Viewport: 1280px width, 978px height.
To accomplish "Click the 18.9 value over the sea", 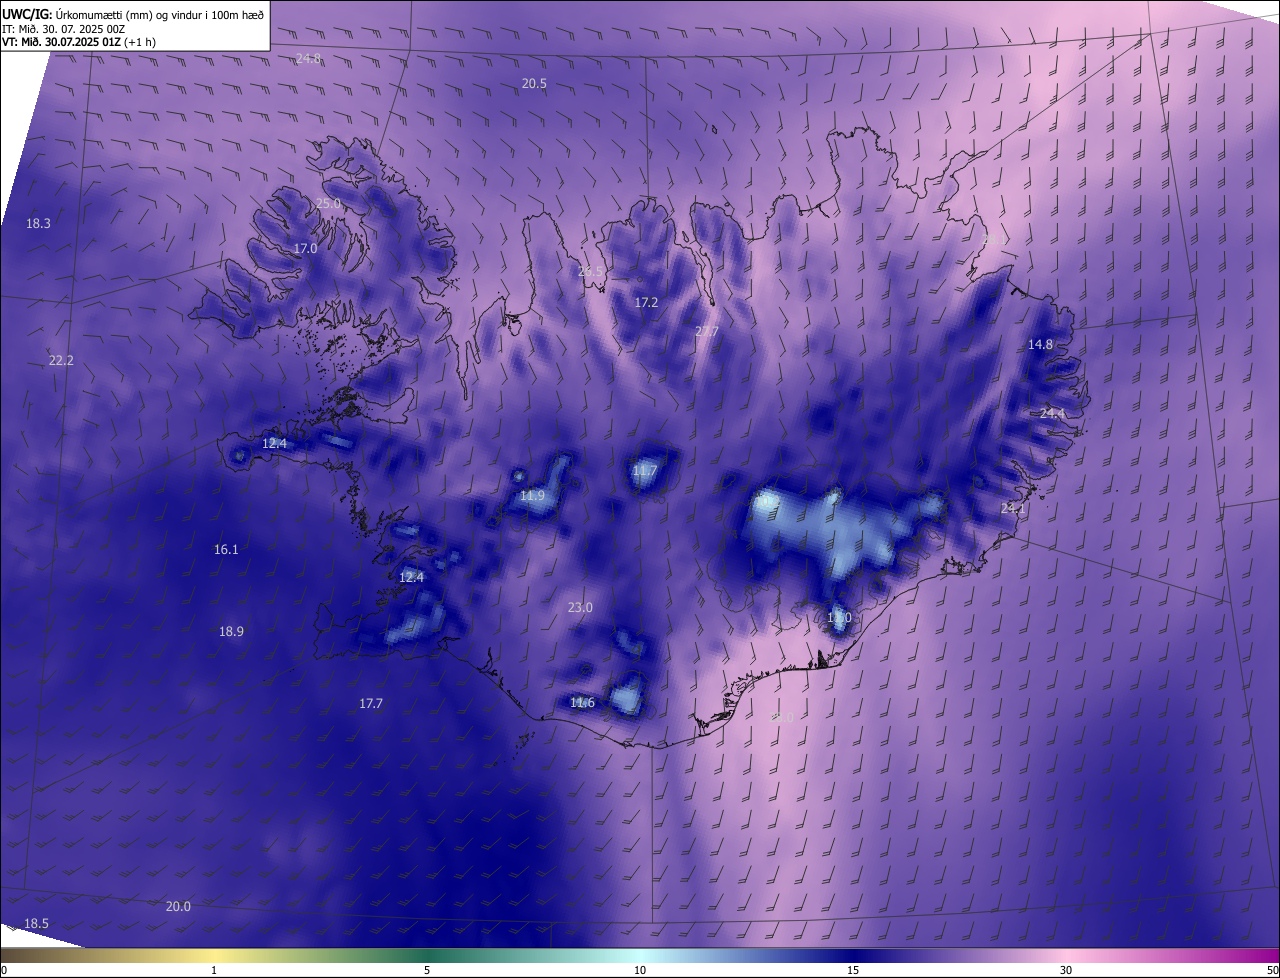I will click(x=231, y=632).
